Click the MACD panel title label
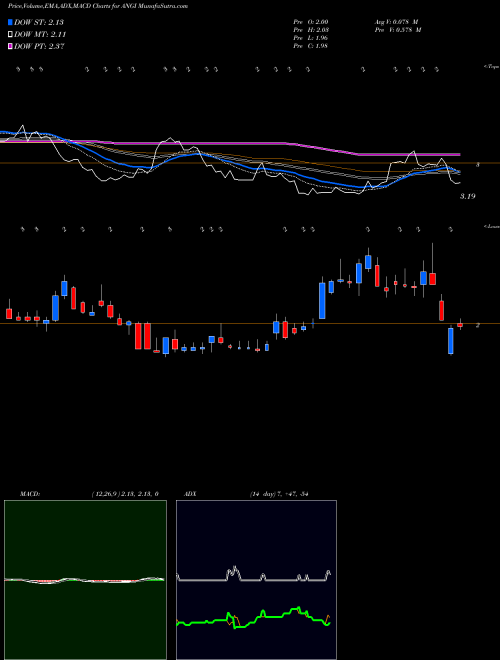 (29, 494)
